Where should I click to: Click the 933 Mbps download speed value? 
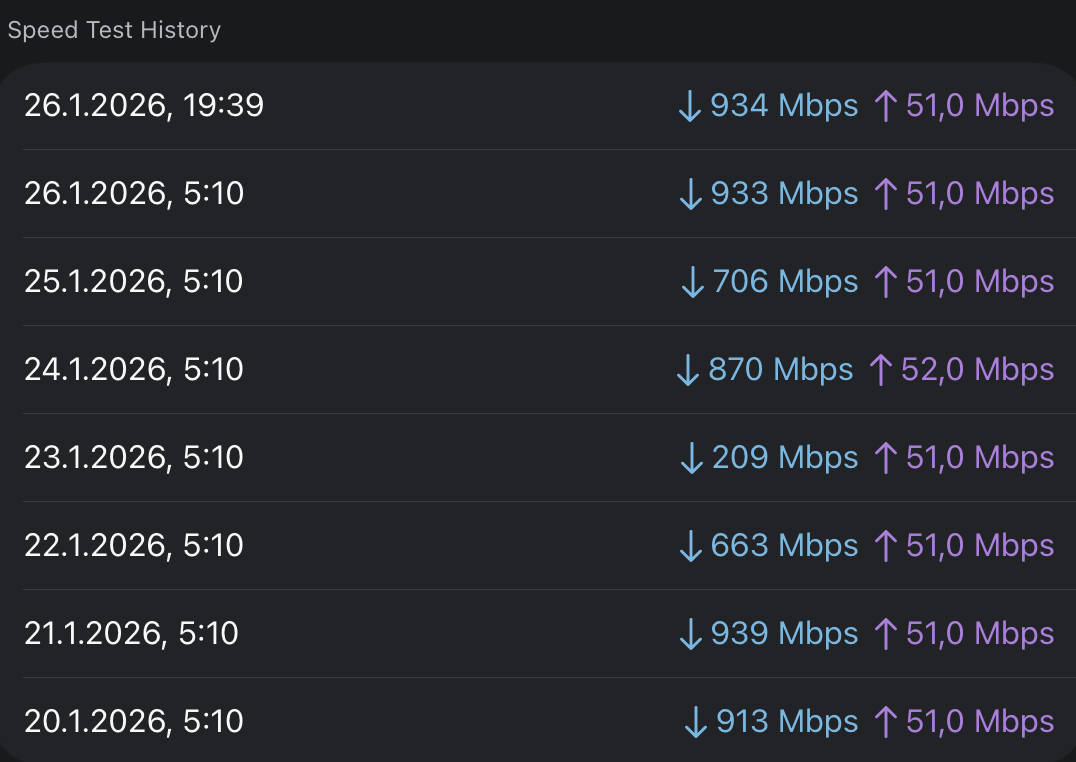click(784, 194)
